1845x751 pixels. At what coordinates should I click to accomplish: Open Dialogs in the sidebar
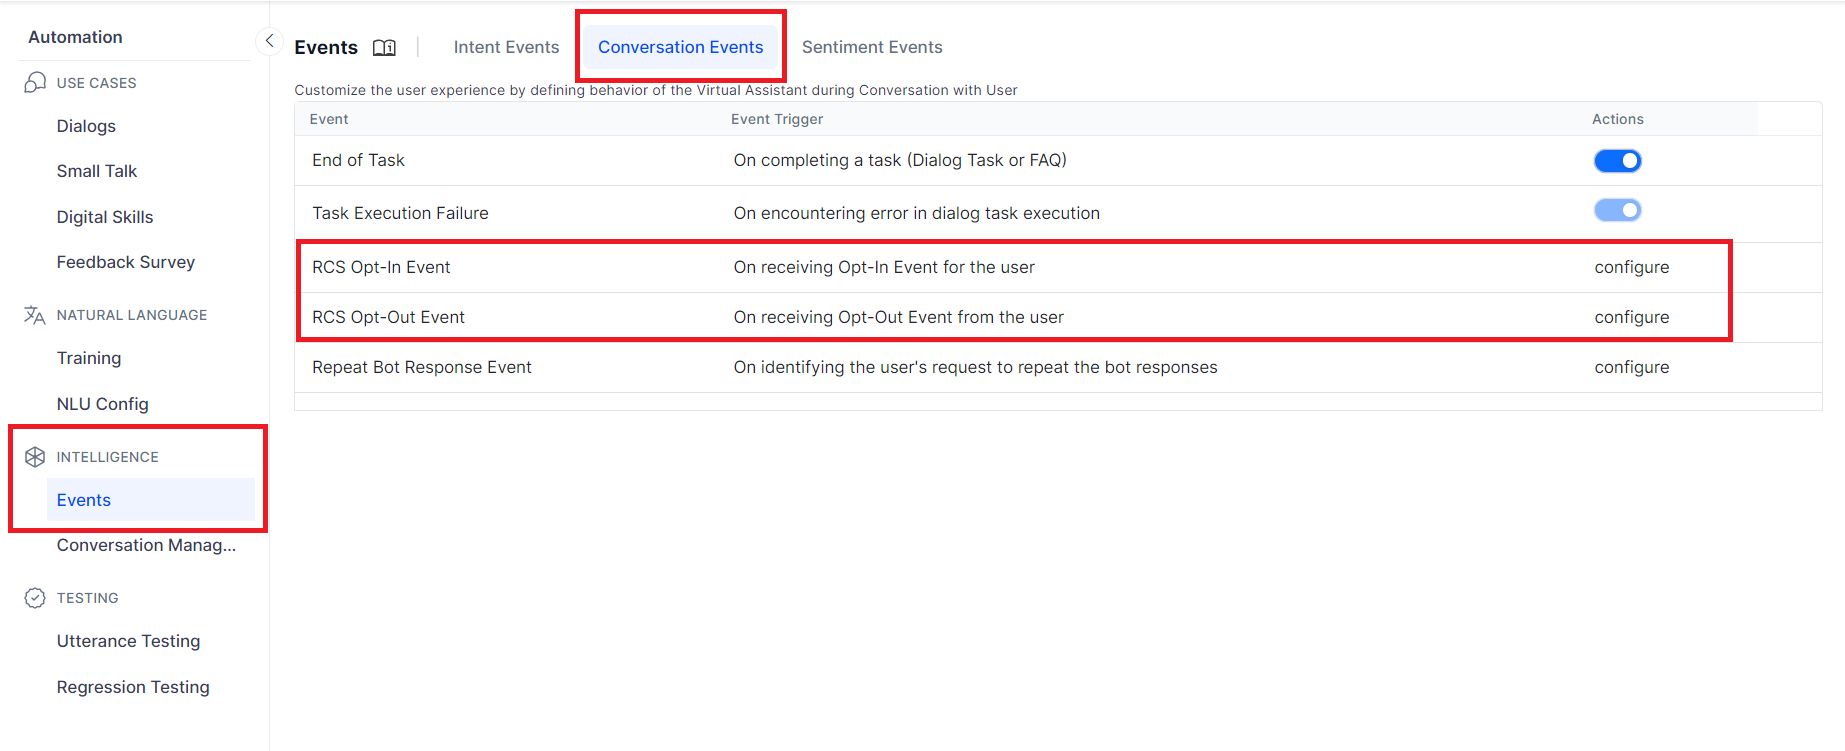click(x=86, y=126)
